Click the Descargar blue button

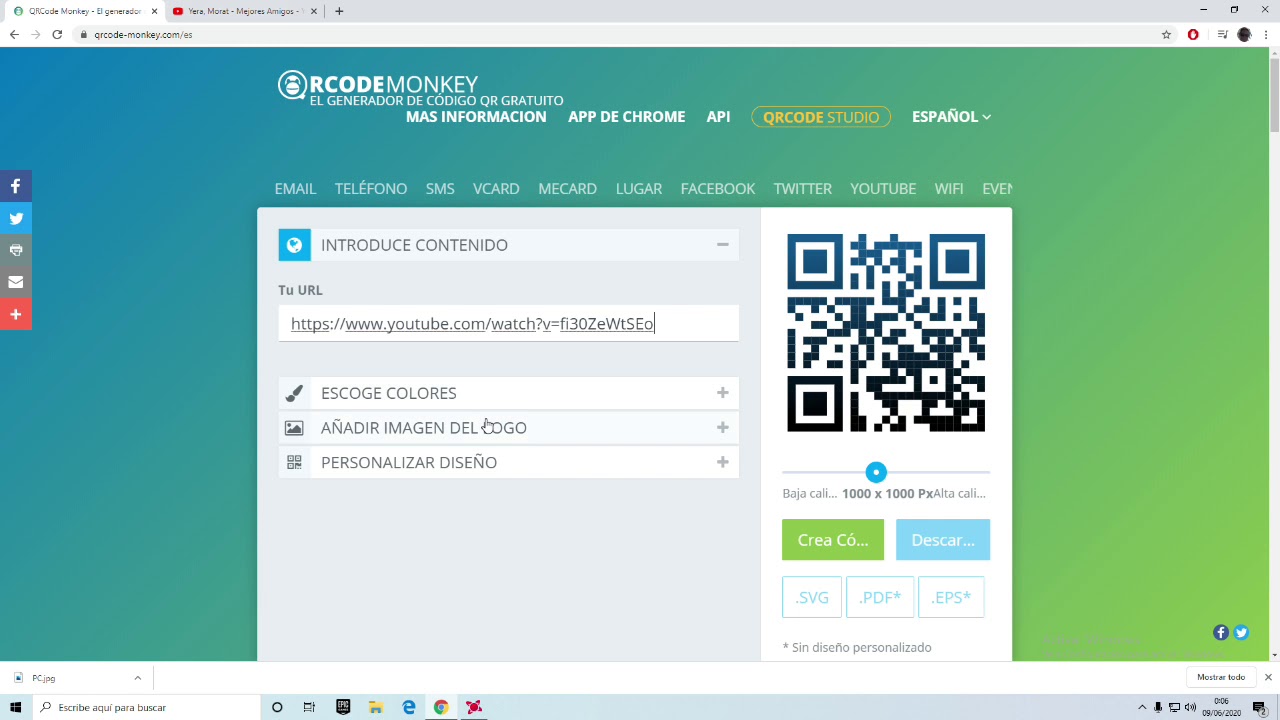point(943,540)
